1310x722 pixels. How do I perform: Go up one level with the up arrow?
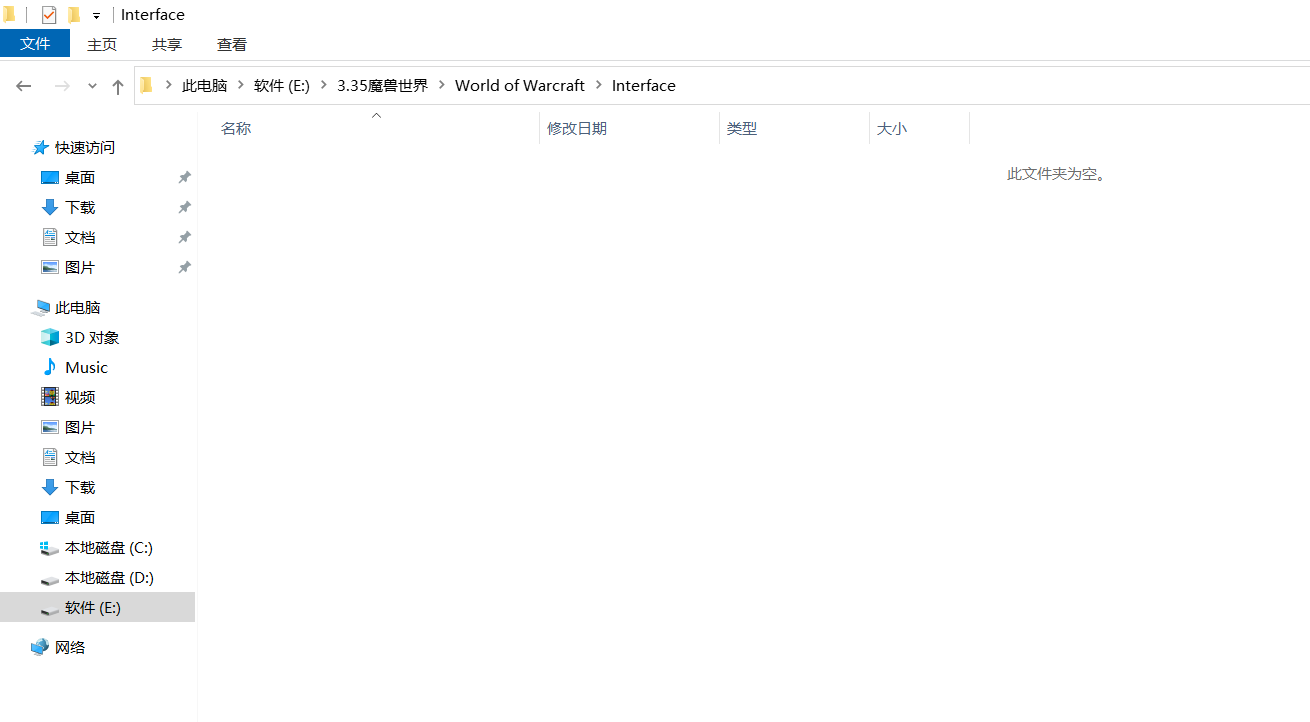pyautogui.click(x=117, y=86)
